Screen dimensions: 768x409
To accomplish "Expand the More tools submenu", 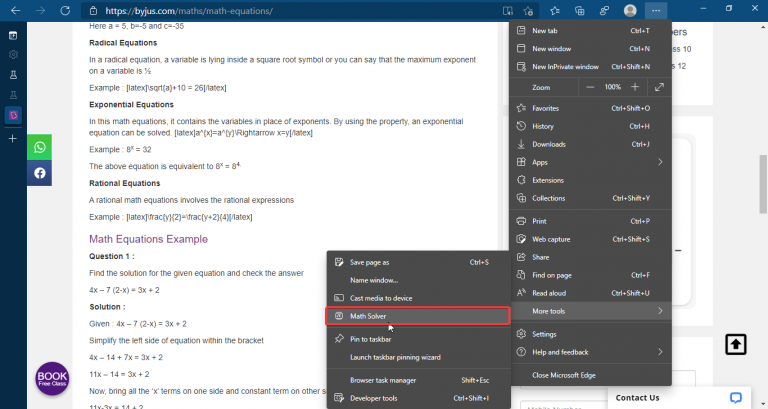I will [590, 311].
